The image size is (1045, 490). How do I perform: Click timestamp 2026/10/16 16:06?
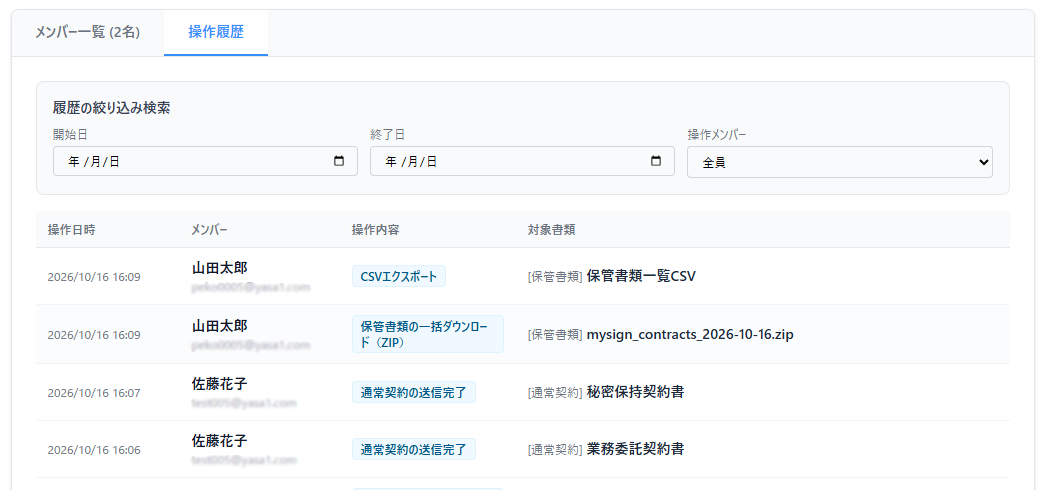pyautogui.click(x=94, y=450)
